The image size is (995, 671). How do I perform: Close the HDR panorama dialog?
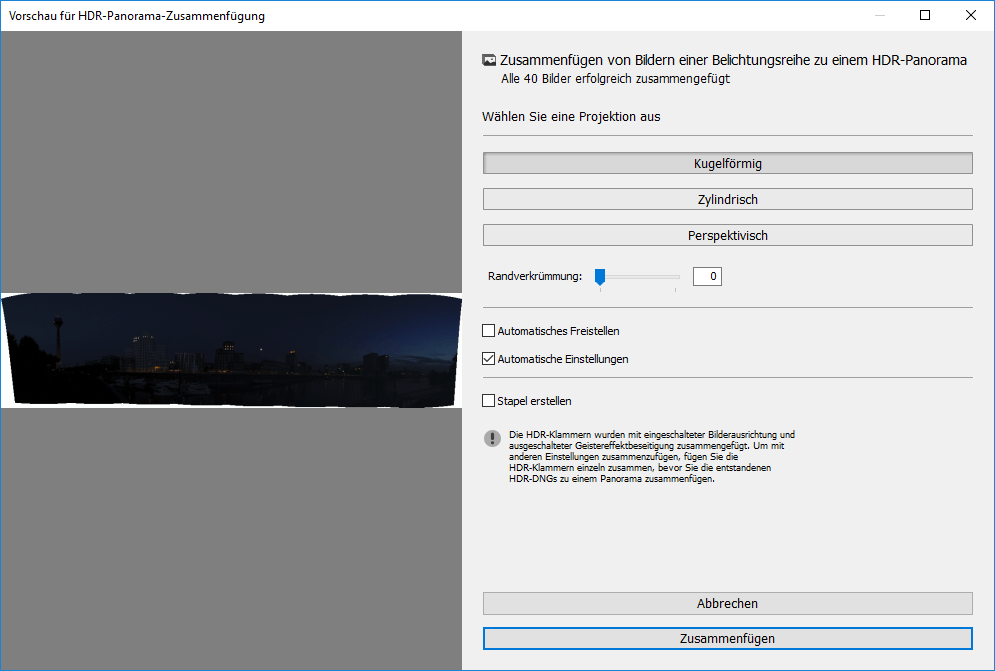coord(971,15)
